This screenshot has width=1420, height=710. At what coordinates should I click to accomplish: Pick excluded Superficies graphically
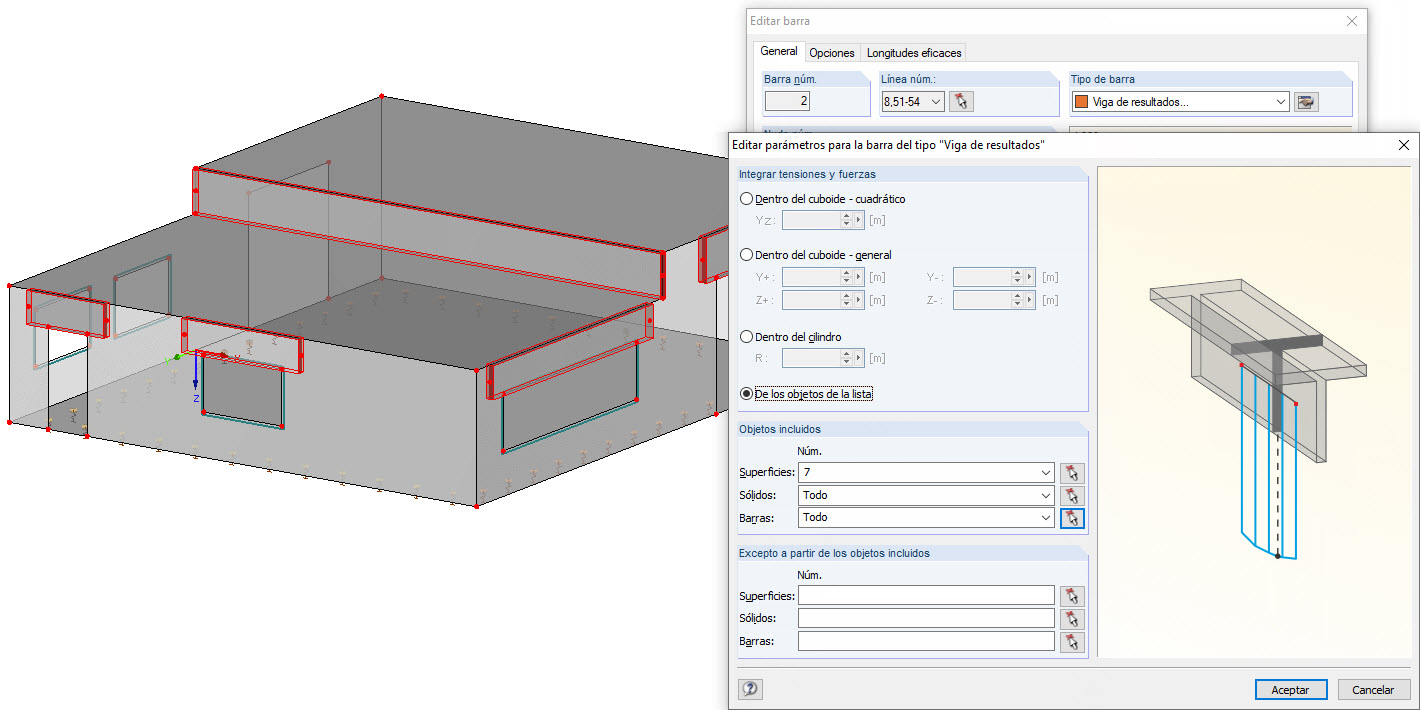coord(1072,596)
